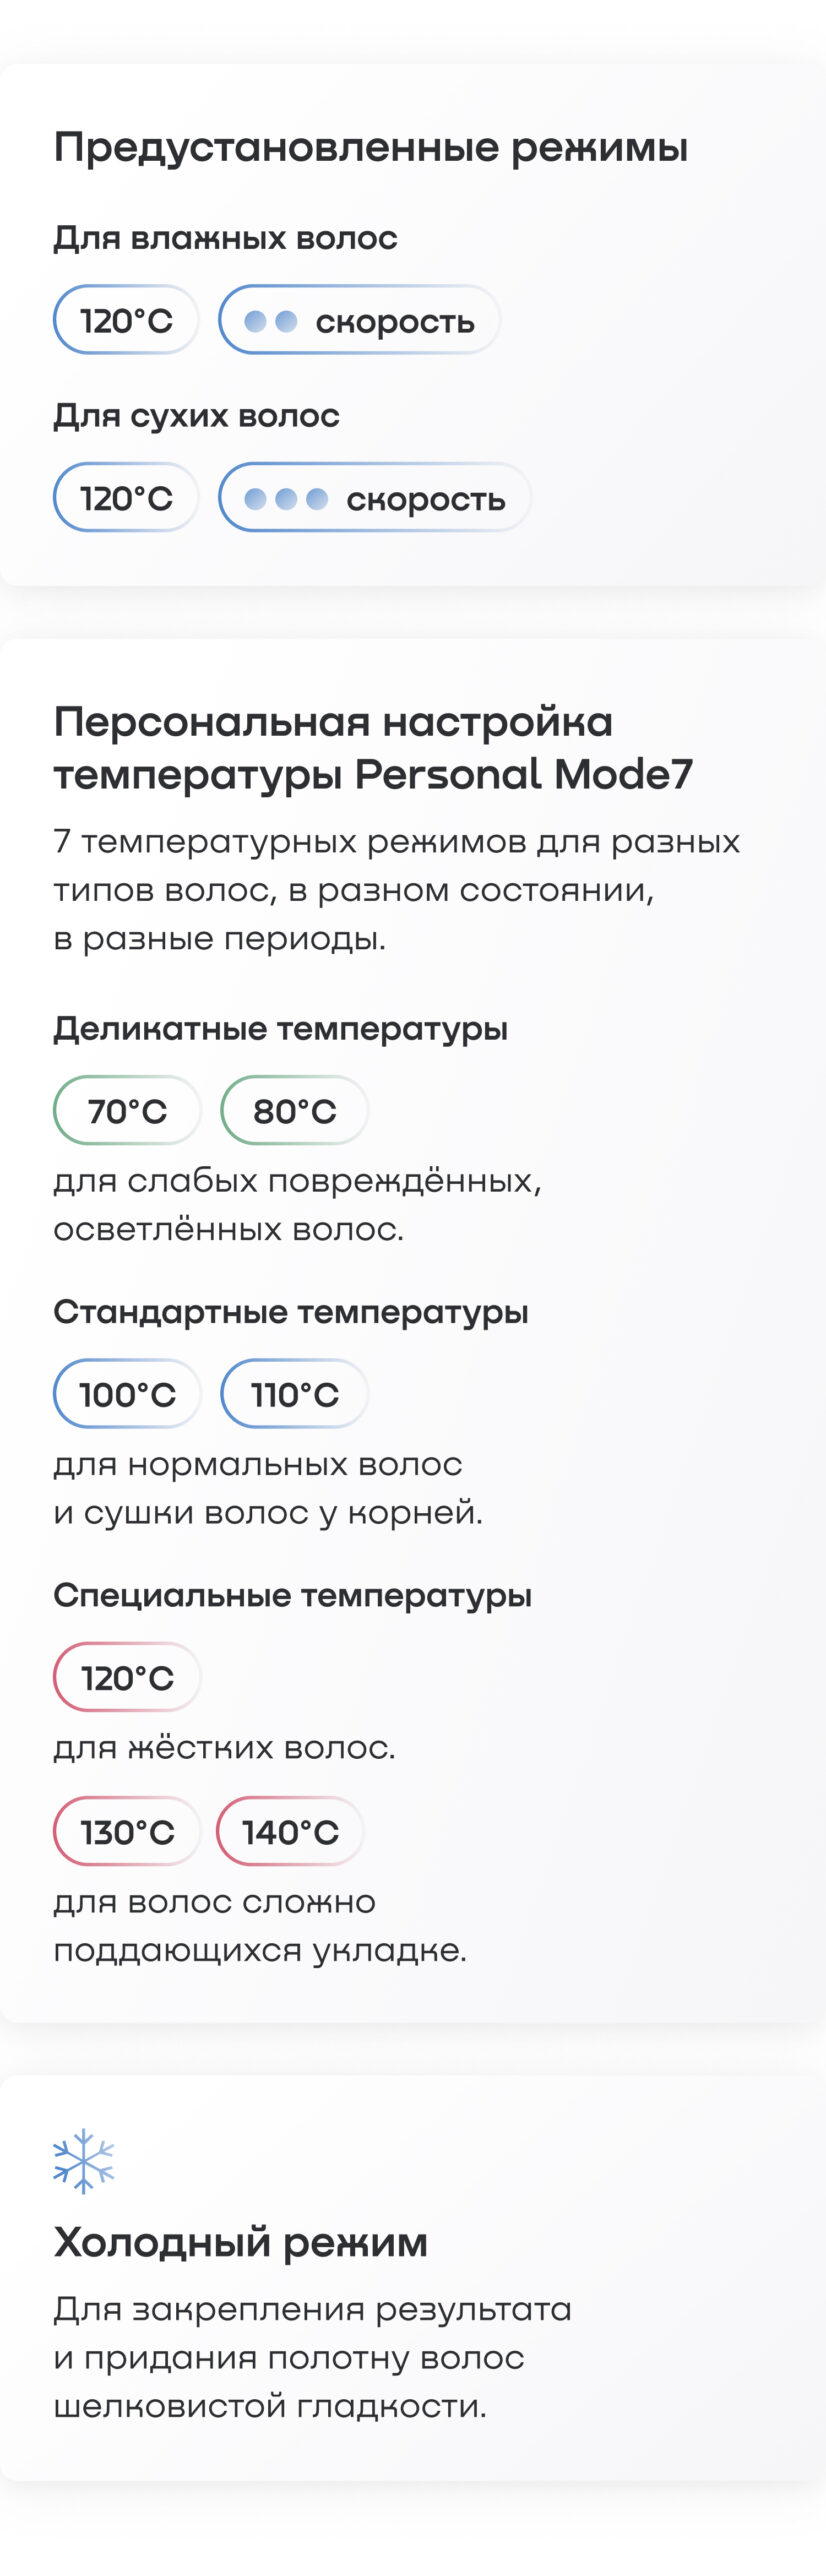Screen dimensions: 826x2560
Task: Pick the blue 110°C standard temperature
Action: click(x=295, y=1393)
